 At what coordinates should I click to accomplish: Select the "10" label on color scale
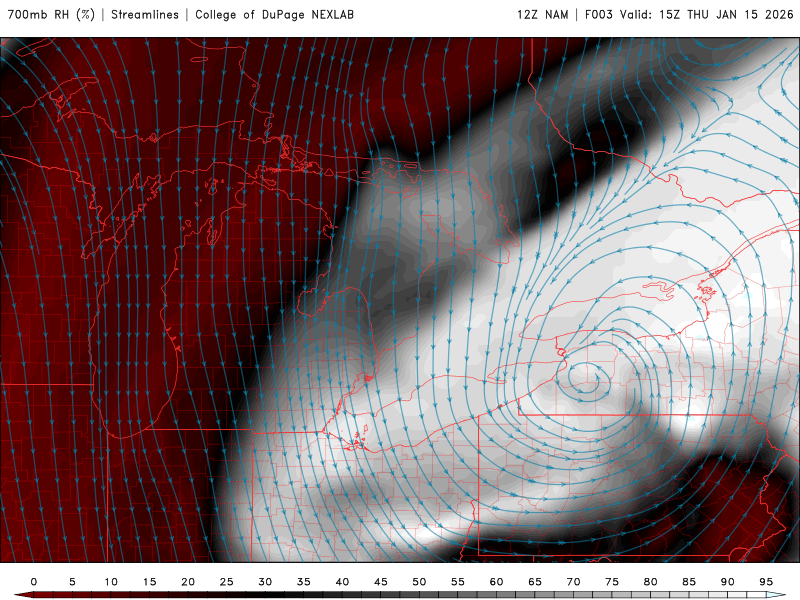click(x=111, y=582)
